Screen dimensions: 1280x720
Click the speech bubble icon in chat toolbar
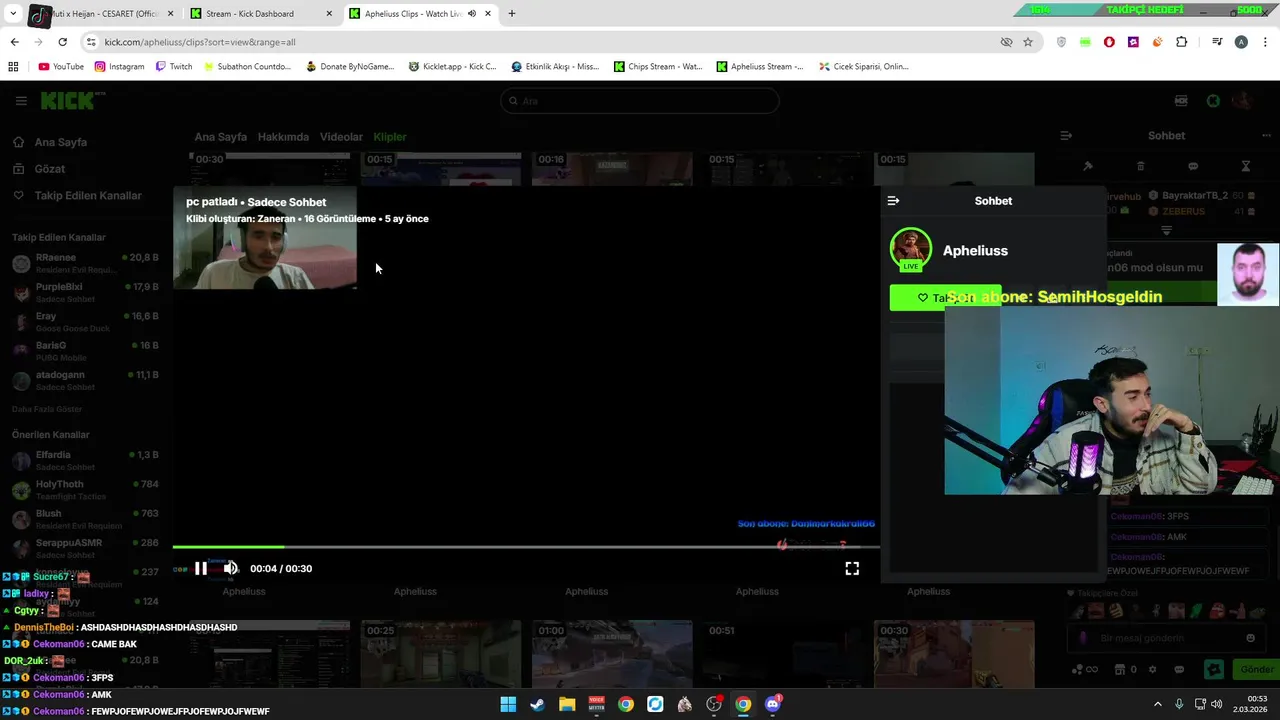[x=1193, y=166]
